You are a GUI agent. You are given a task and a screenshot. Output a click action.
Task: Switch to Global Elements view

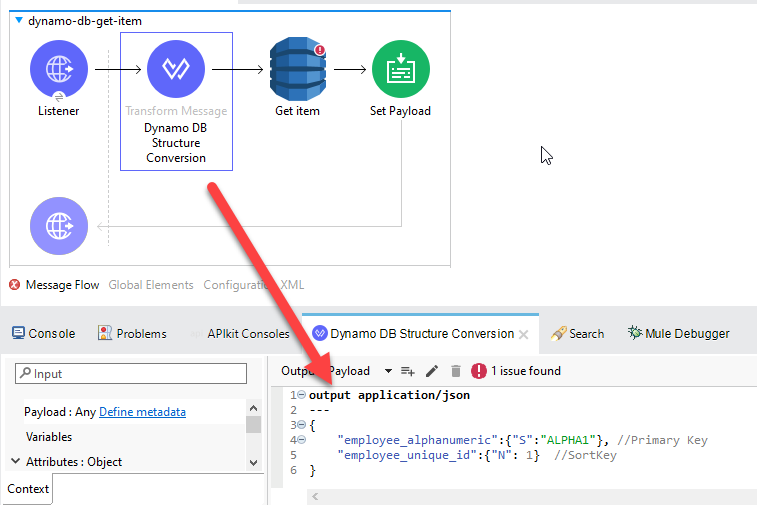click(151, 285)
